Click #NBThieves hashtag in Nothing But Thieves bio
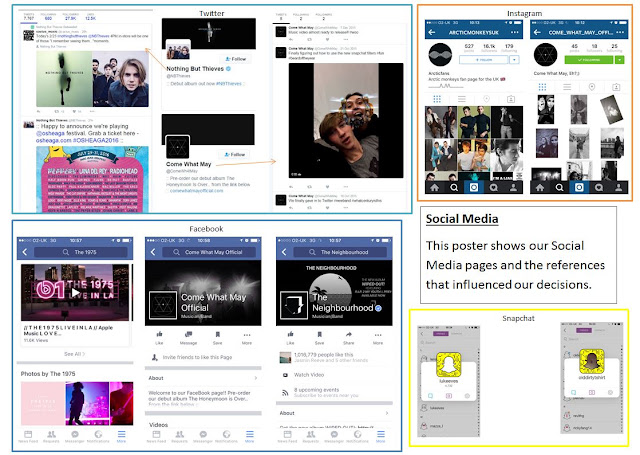The image size is (640, 455). pyautogui.click(x=229, y=84)
